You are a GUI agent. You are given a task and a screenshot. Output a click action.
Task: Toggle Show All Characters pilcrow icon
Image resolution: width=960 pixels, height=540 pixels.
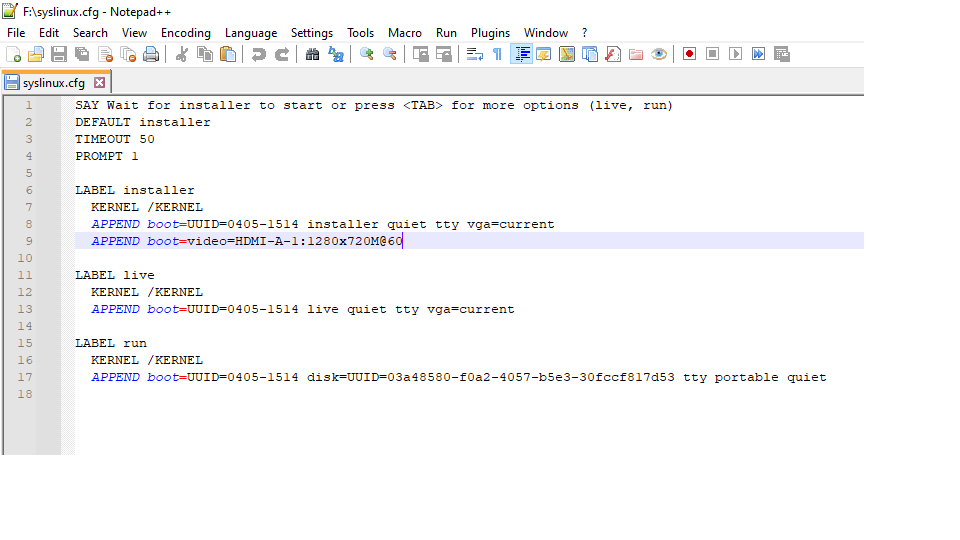click(x=497, y=54)
